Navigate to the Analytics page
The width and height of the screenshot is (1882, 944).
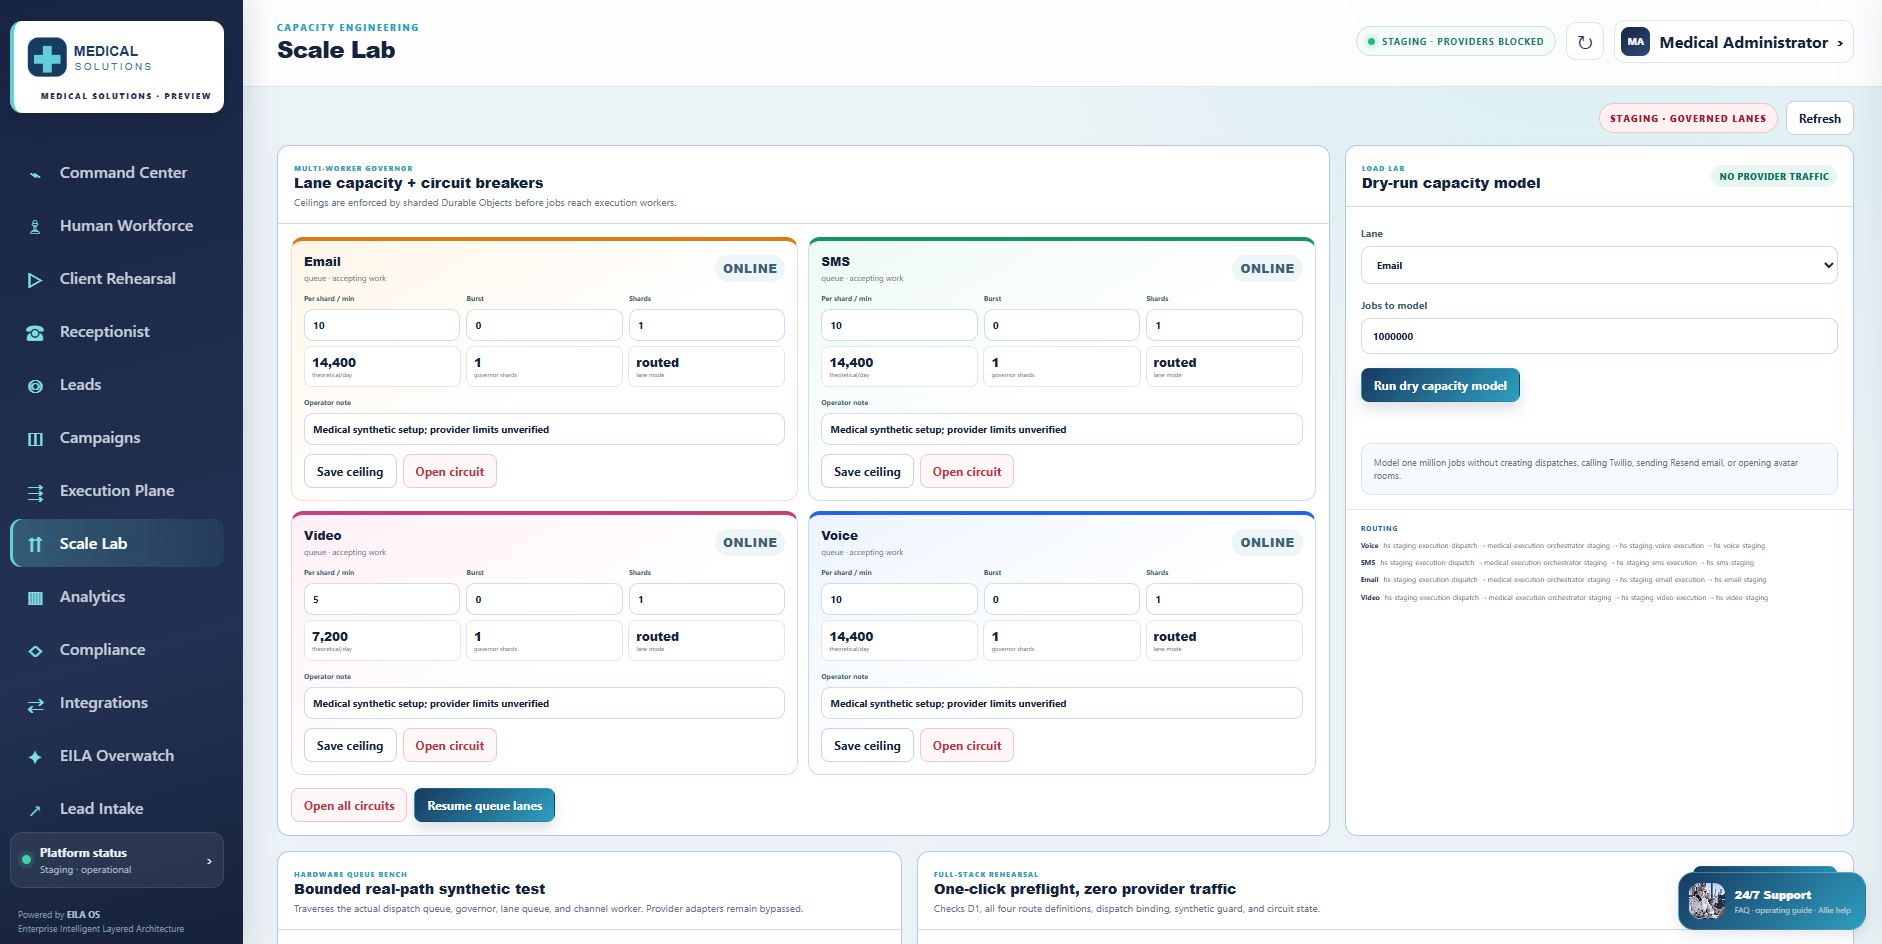[x=117, y=597]
